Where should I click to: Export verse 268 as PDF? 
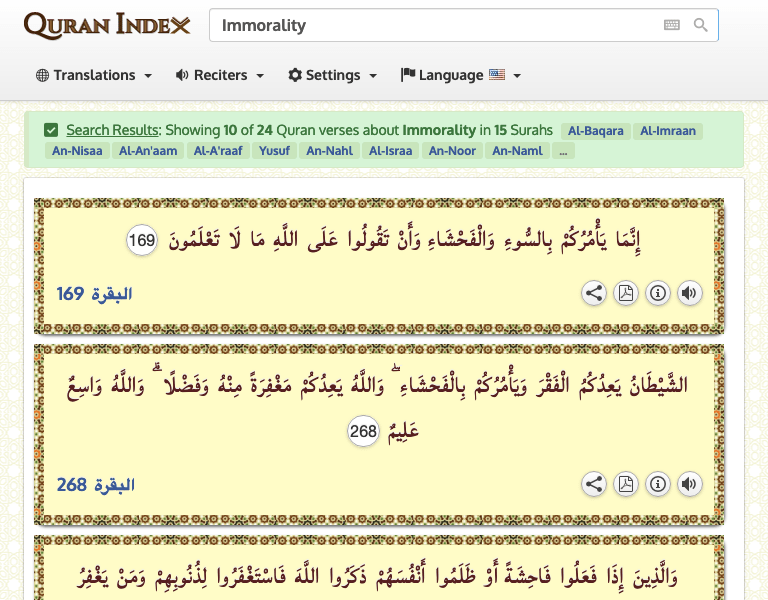pos(625,484)
